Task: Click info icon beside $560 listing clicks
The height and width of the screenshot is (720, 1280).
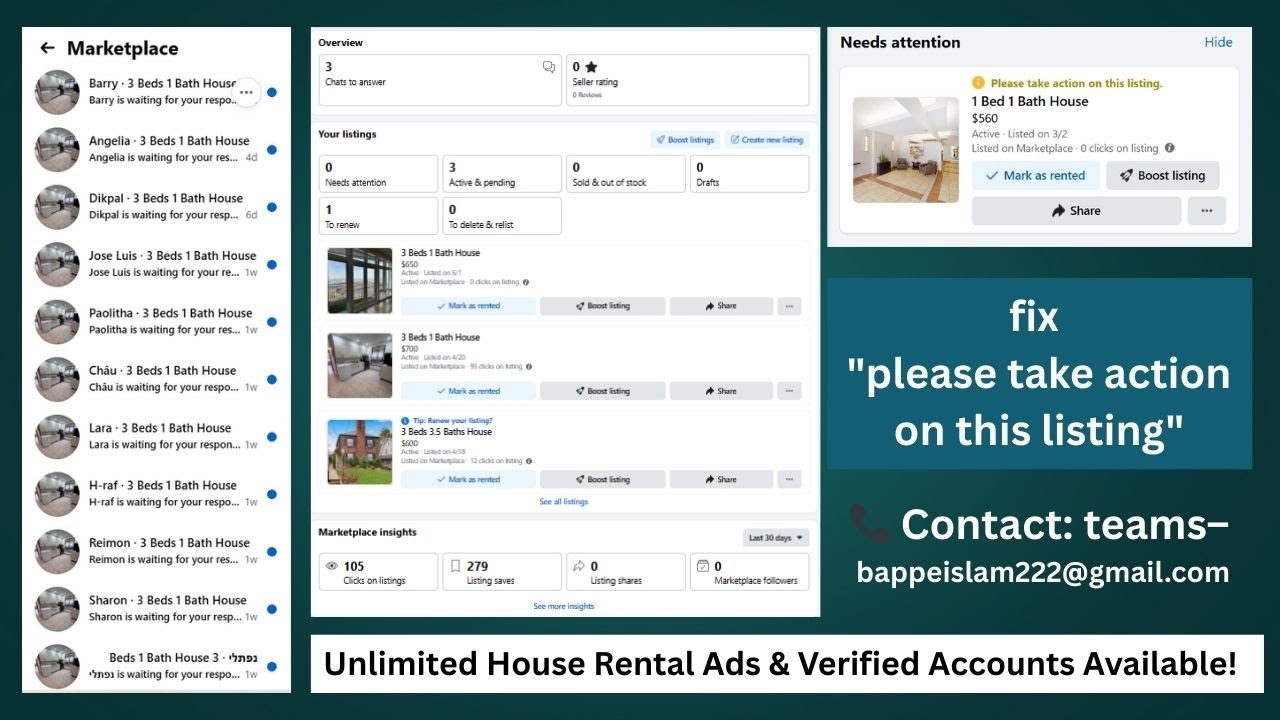Action: [x=1170, y=148]
